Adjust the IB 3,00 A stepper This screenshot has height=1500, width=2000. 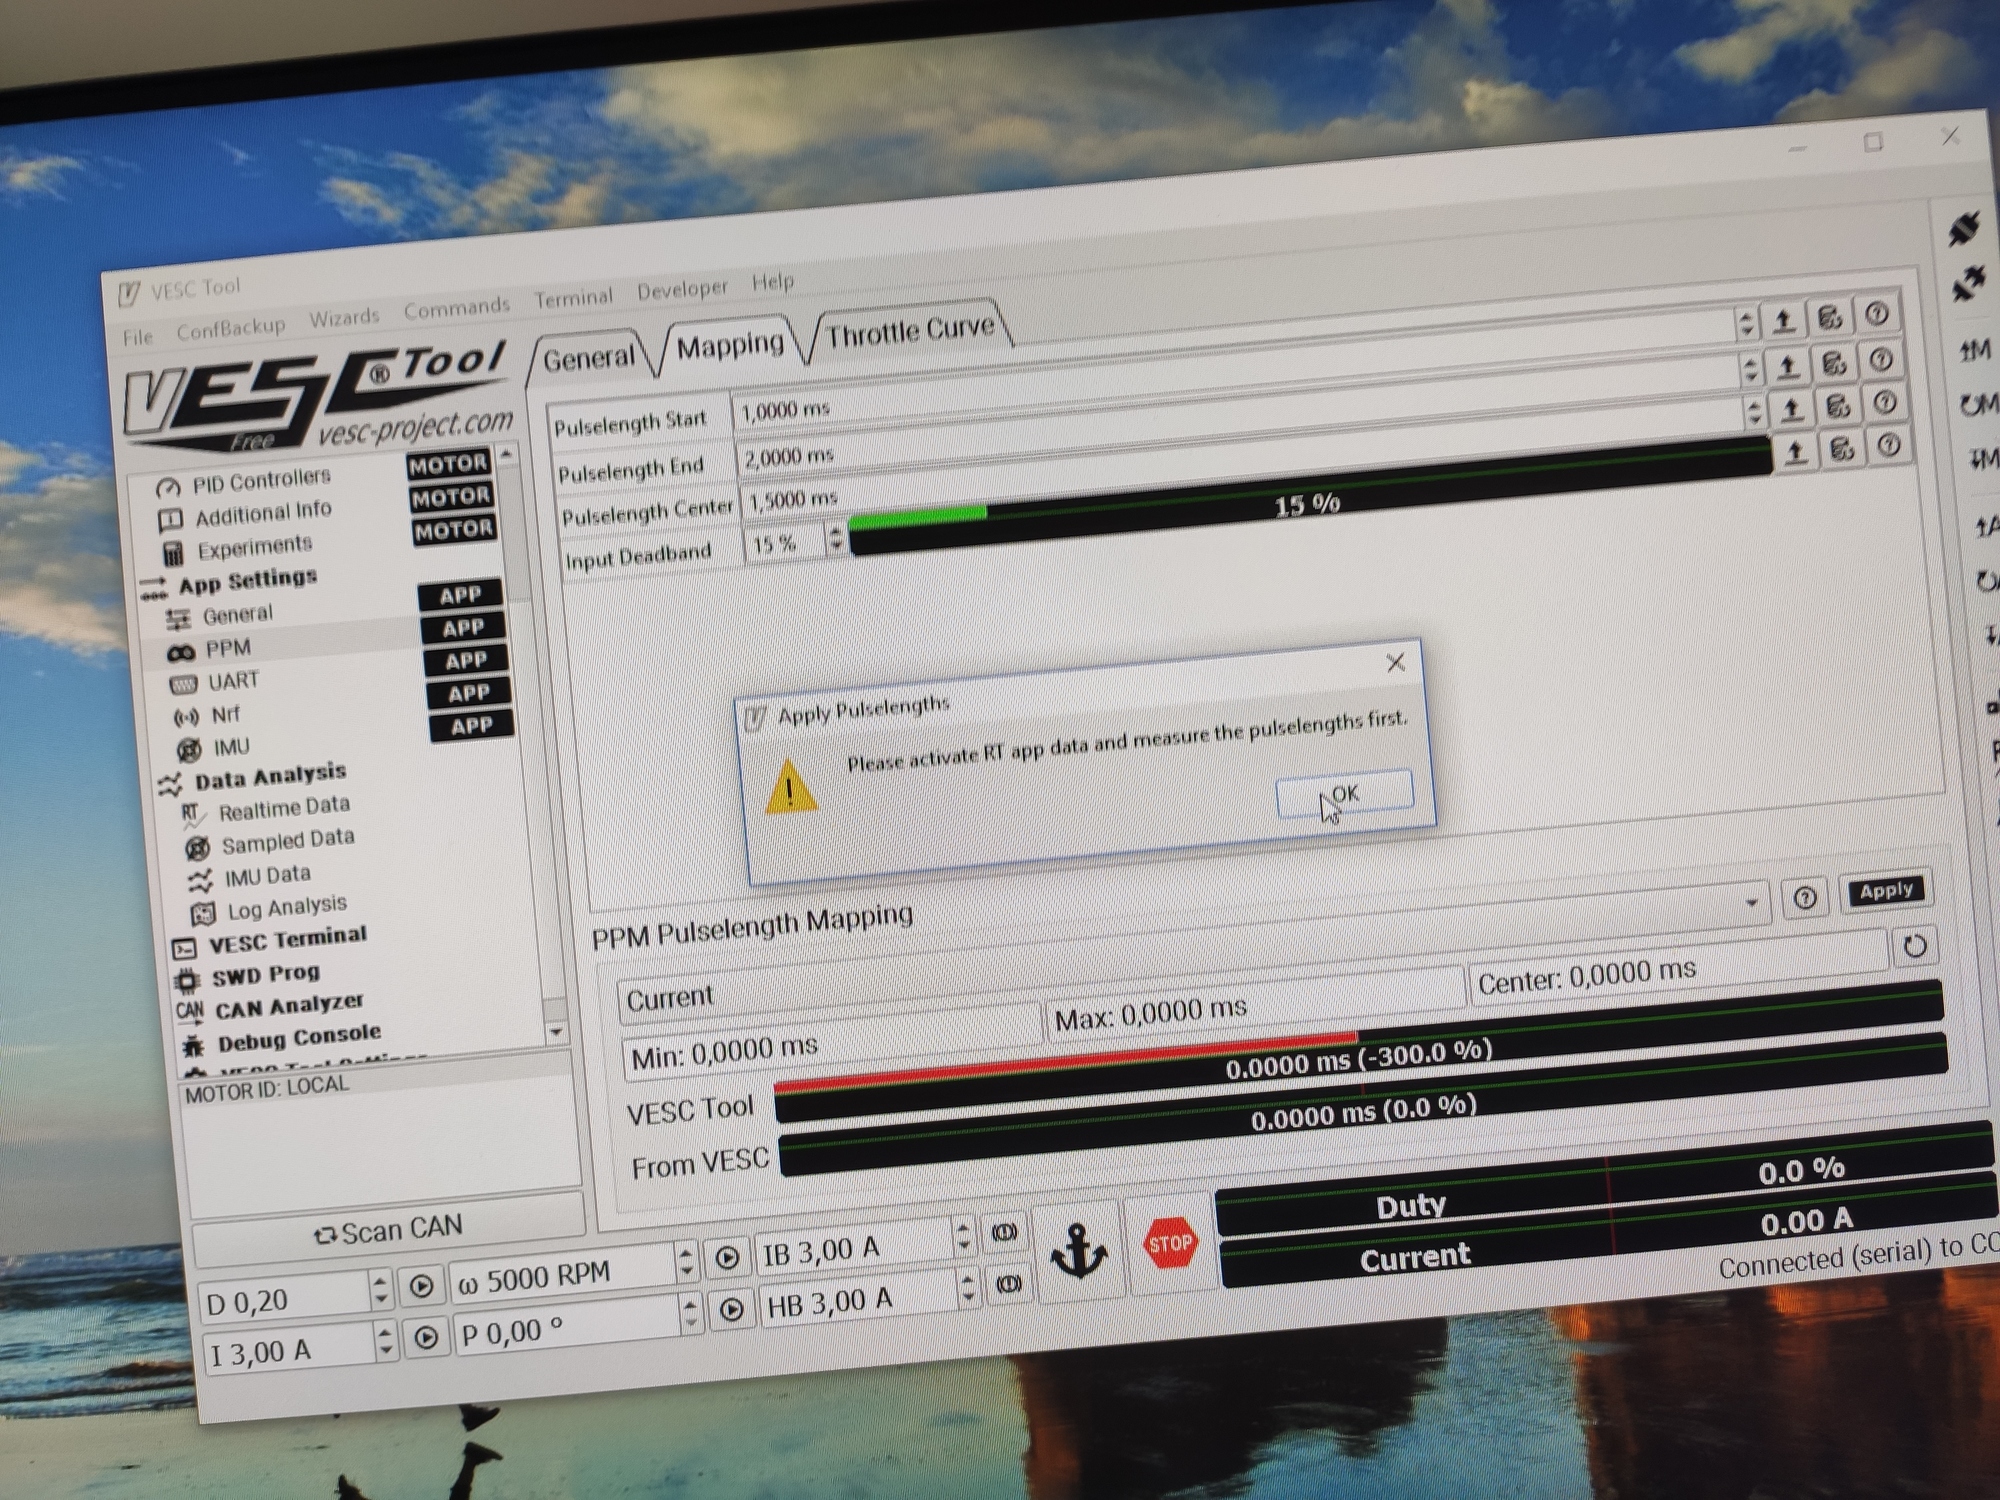click(962, 1237)
